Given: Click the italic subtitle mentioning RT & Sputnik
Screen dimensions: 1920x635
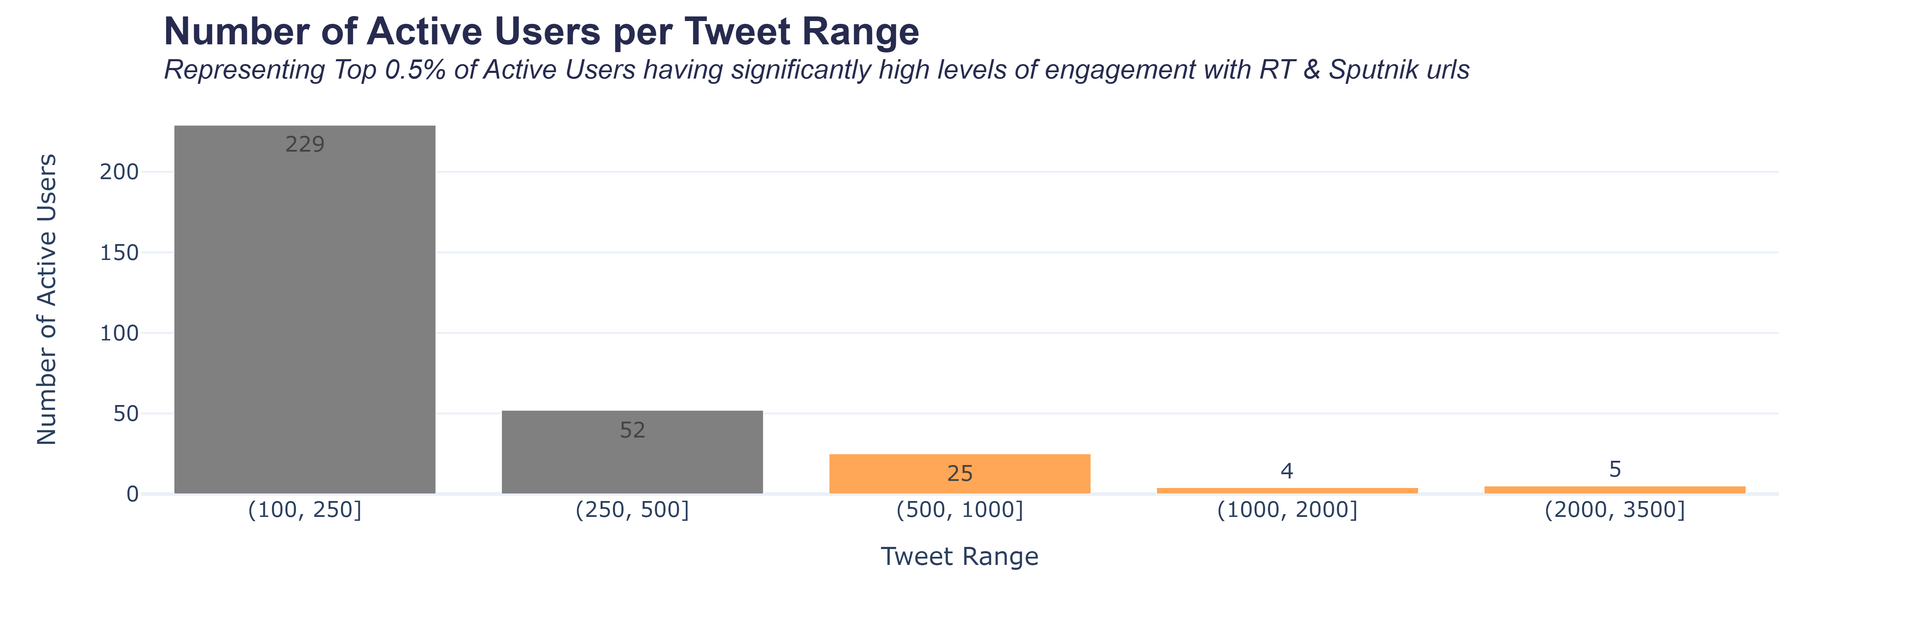Looking at the screenshot, I should [816, 70].
